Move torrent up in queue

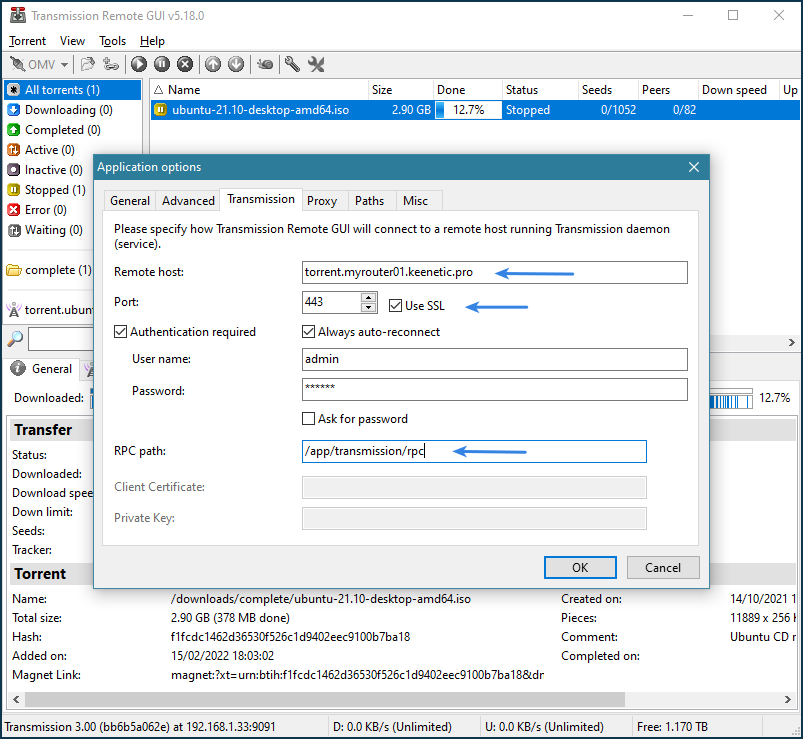pos(213,65)
